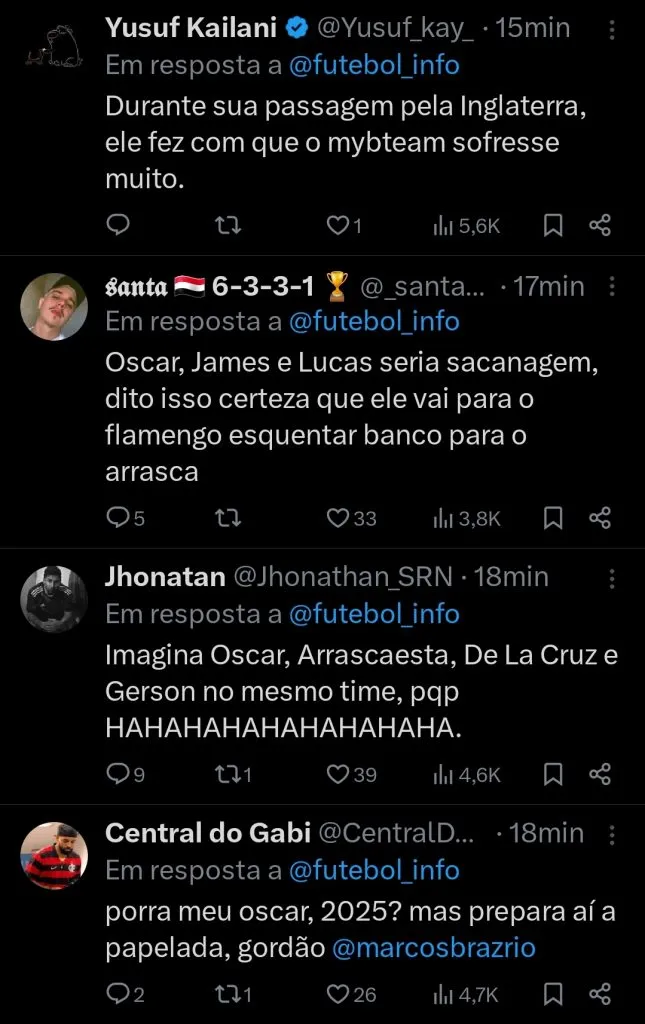Screen dimensions: 645x1024
Task: Retweet Yusuf Kailani's tweet
Action: click(x=229, y=226)
